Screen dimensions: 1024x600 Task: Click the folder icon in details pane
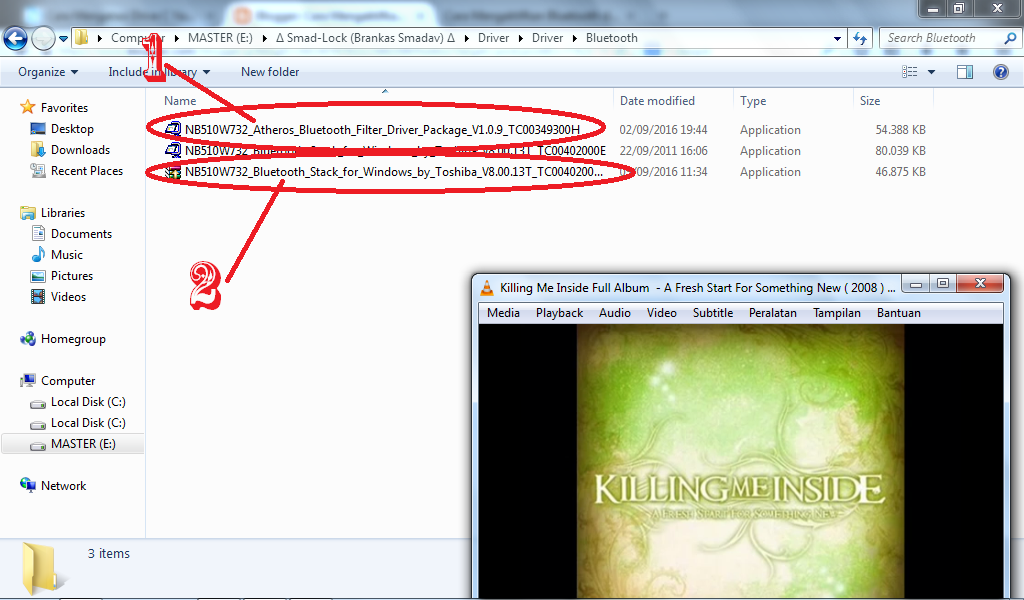click(44, 568)
